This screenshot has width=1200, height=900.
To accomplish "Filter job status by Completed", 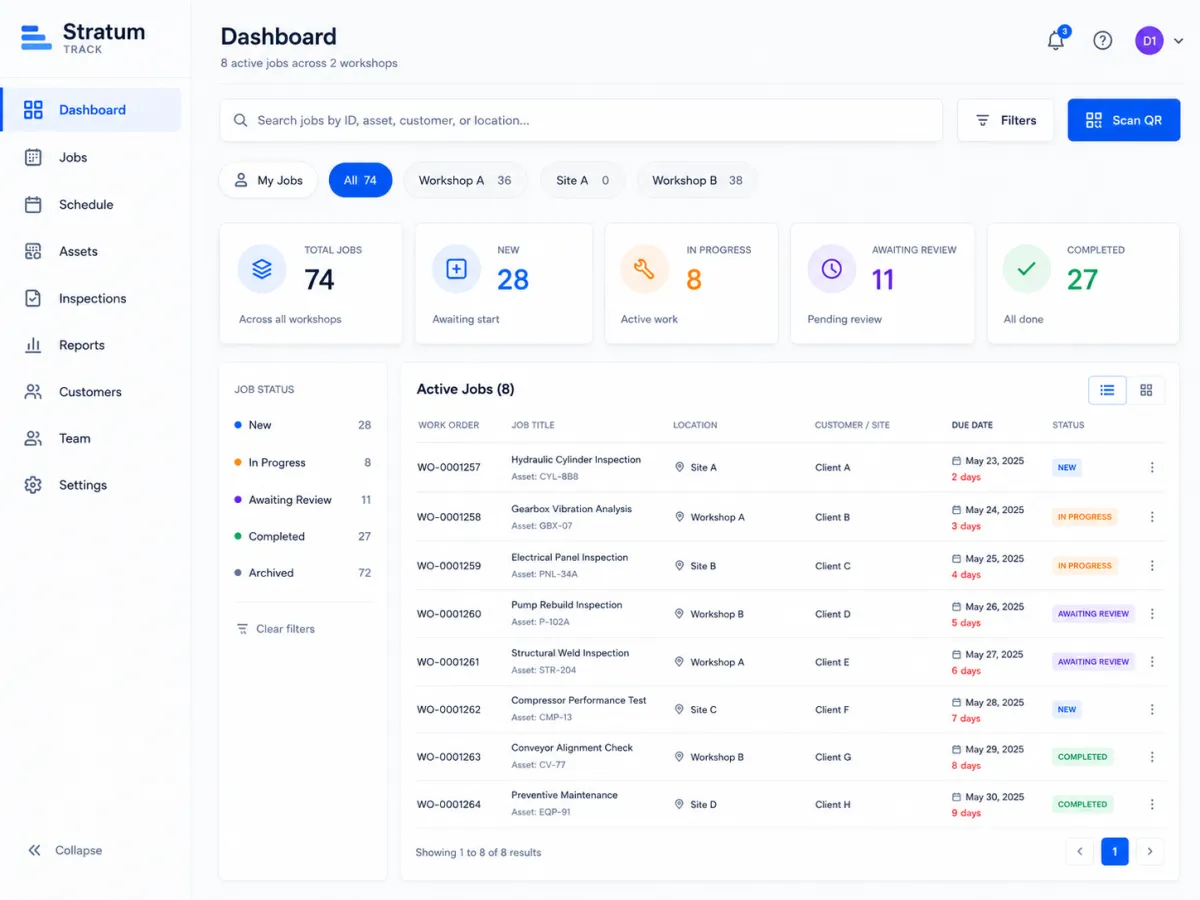I will pos(302,536).
